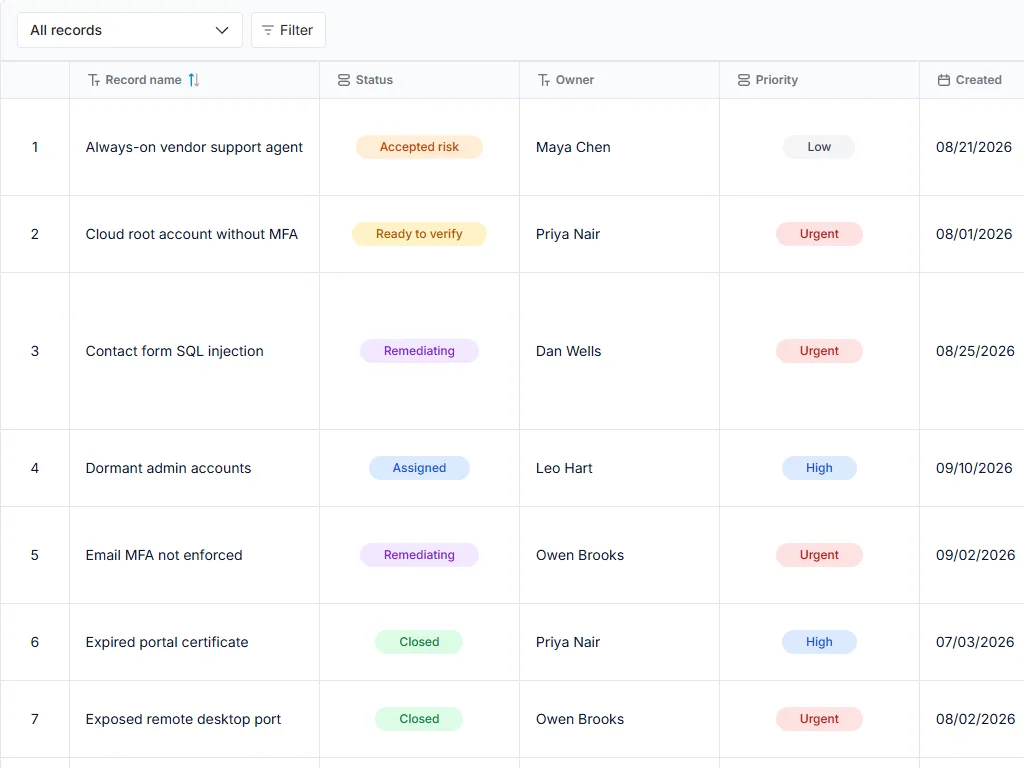Open record Dormant admin accounts

168,468
